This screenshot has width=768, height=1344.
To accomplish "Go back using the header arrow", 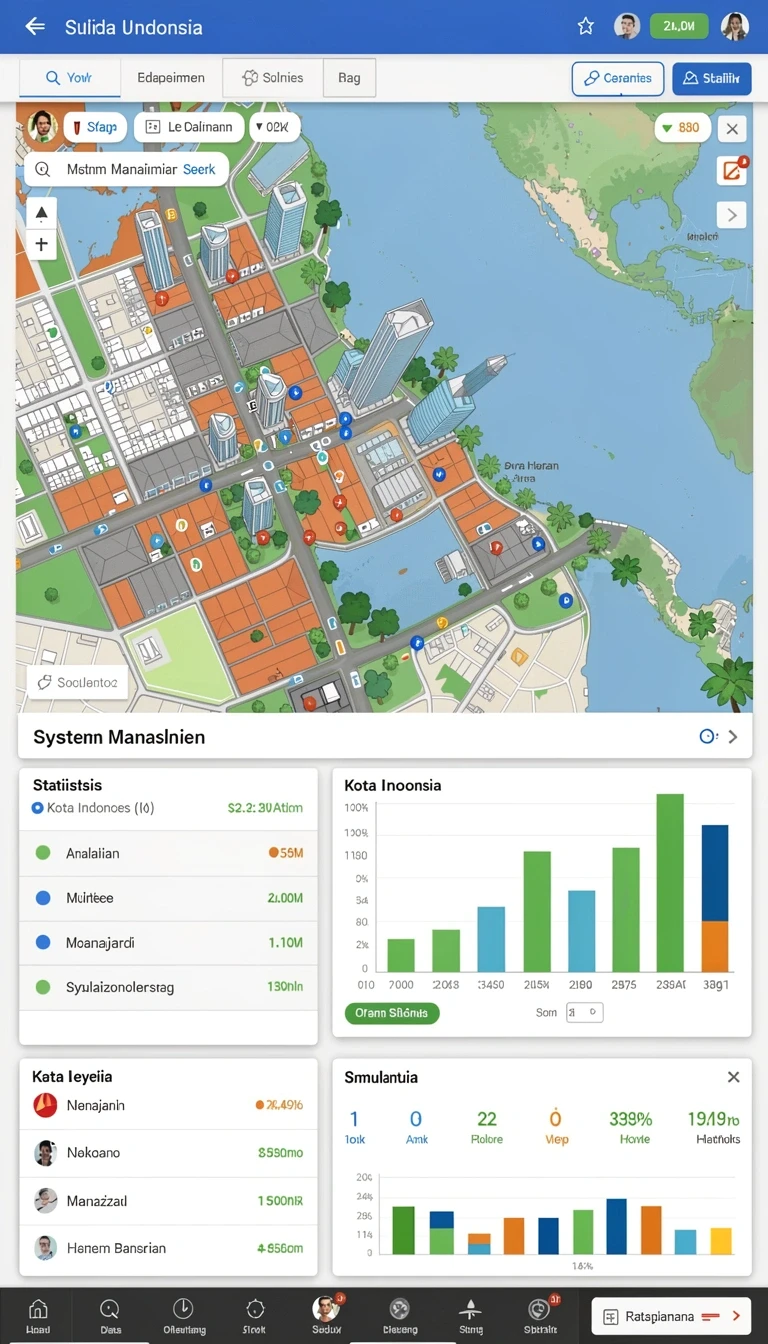I will pos(35,27).
